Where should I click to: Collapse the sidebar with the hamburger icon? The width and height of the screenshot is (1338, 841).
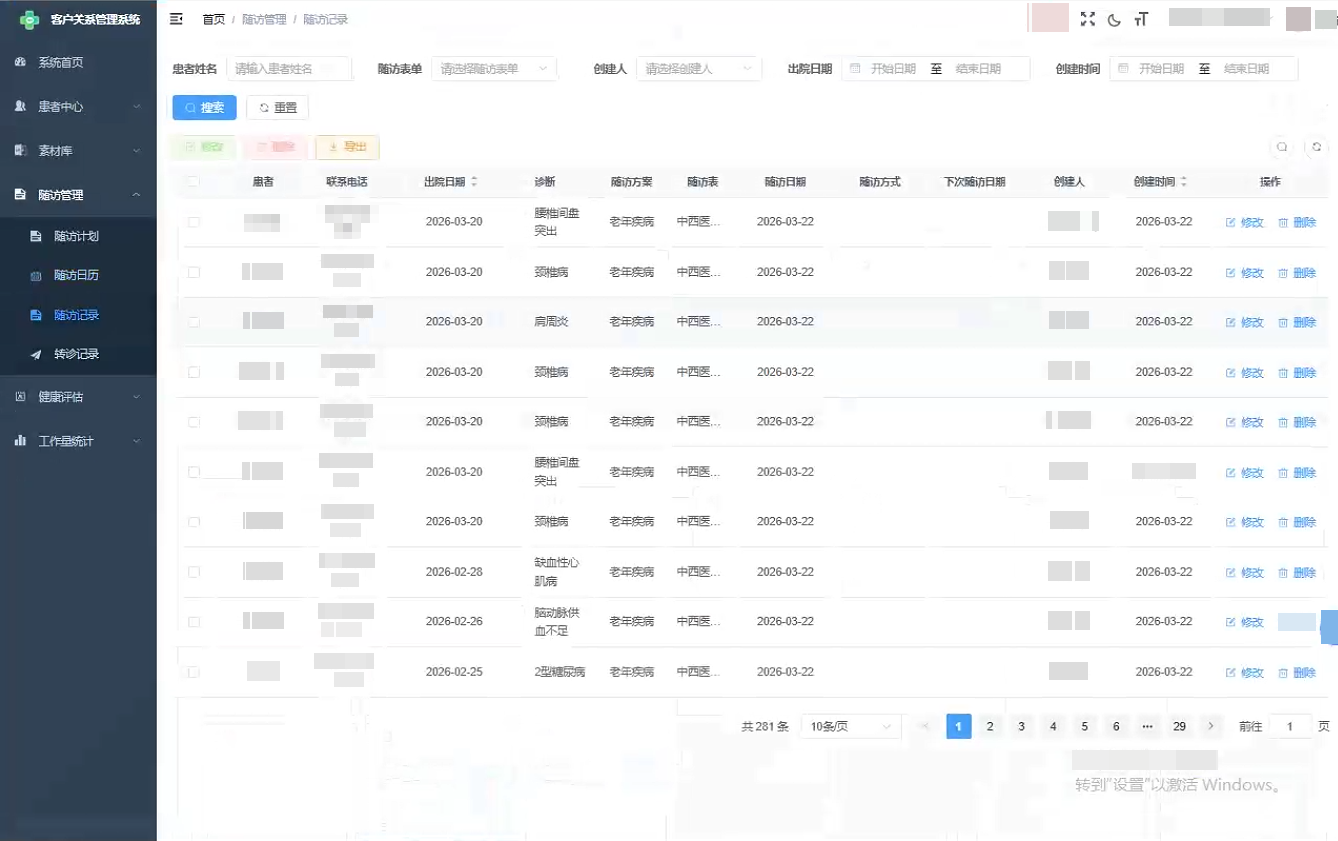(177, 19)
